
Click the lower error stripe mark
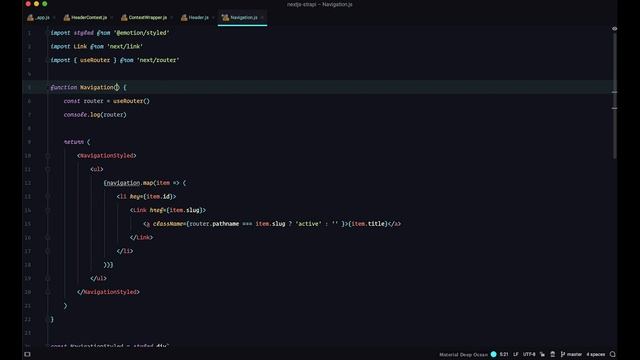click(614, 108)
